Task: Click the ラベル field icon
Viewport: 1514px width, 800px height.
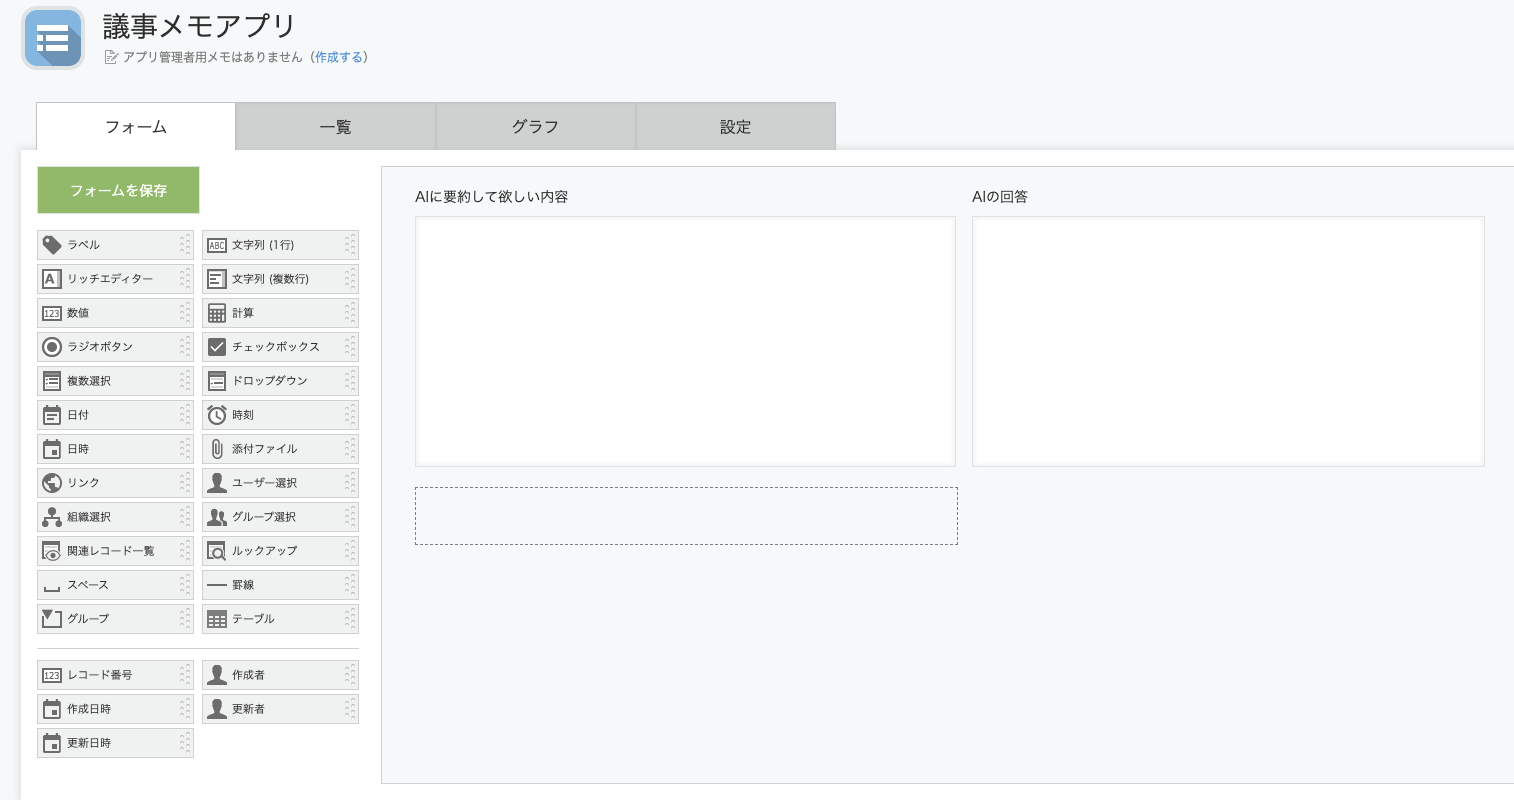Action: coord(52,245)
